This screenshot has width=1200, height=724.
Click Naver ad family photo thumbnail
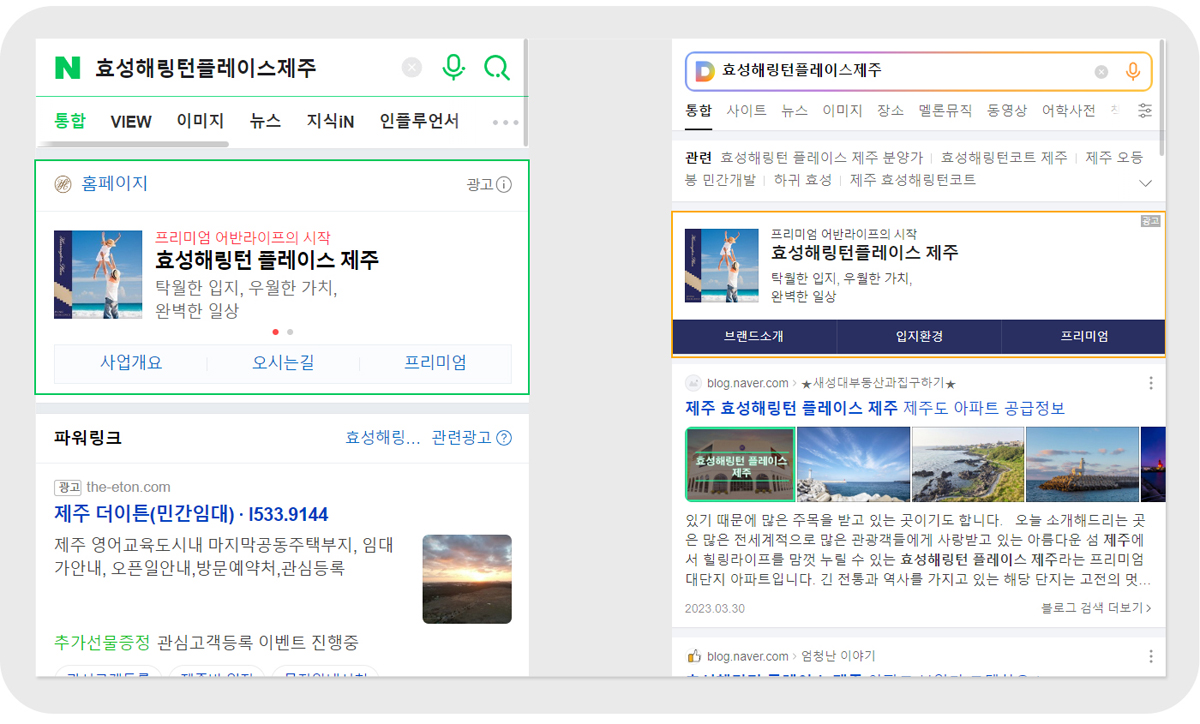tap(98, 275)
